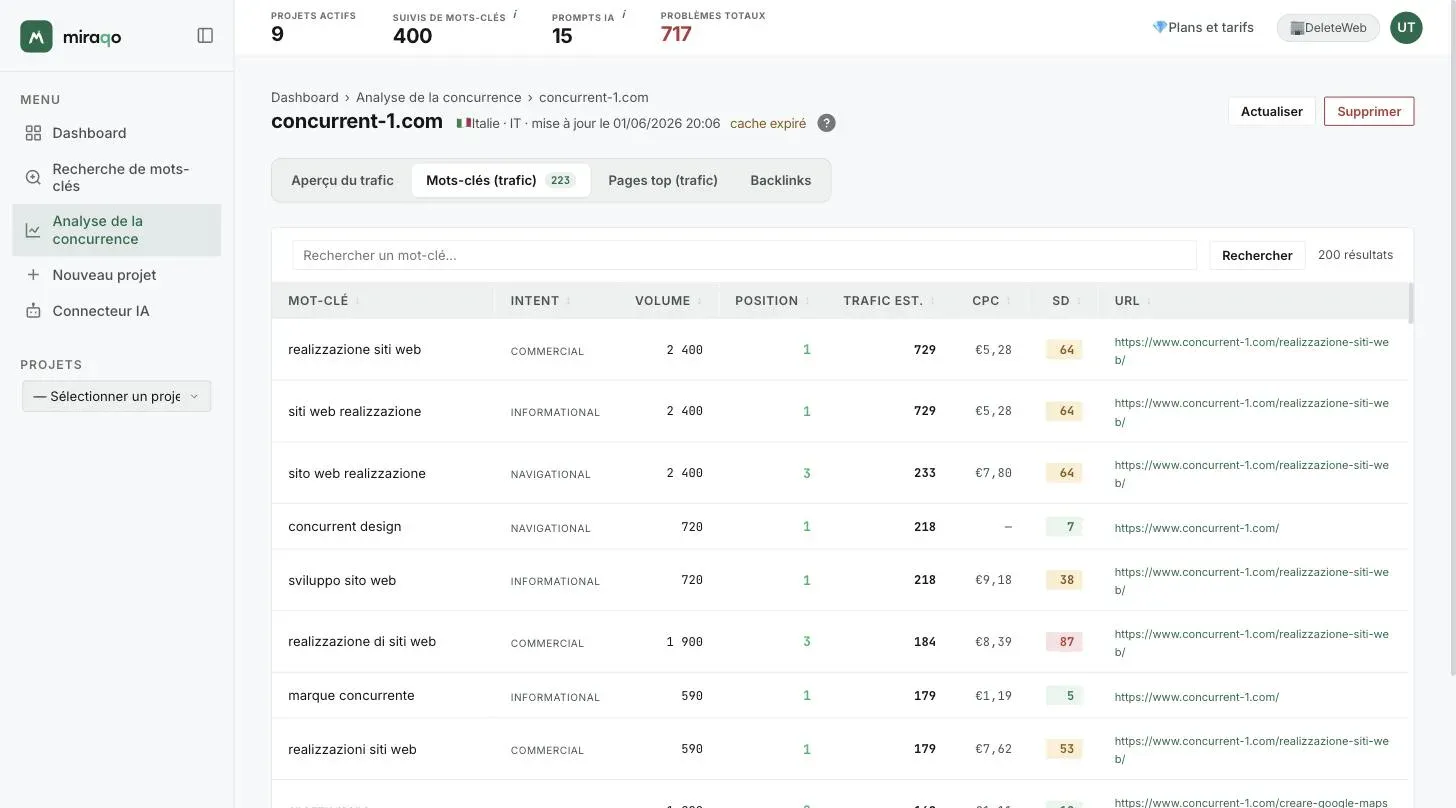Click the diamond icon beside Plans et tarifs
The width and height of the screenshot is (1456, 808).
pos(1160,27)
